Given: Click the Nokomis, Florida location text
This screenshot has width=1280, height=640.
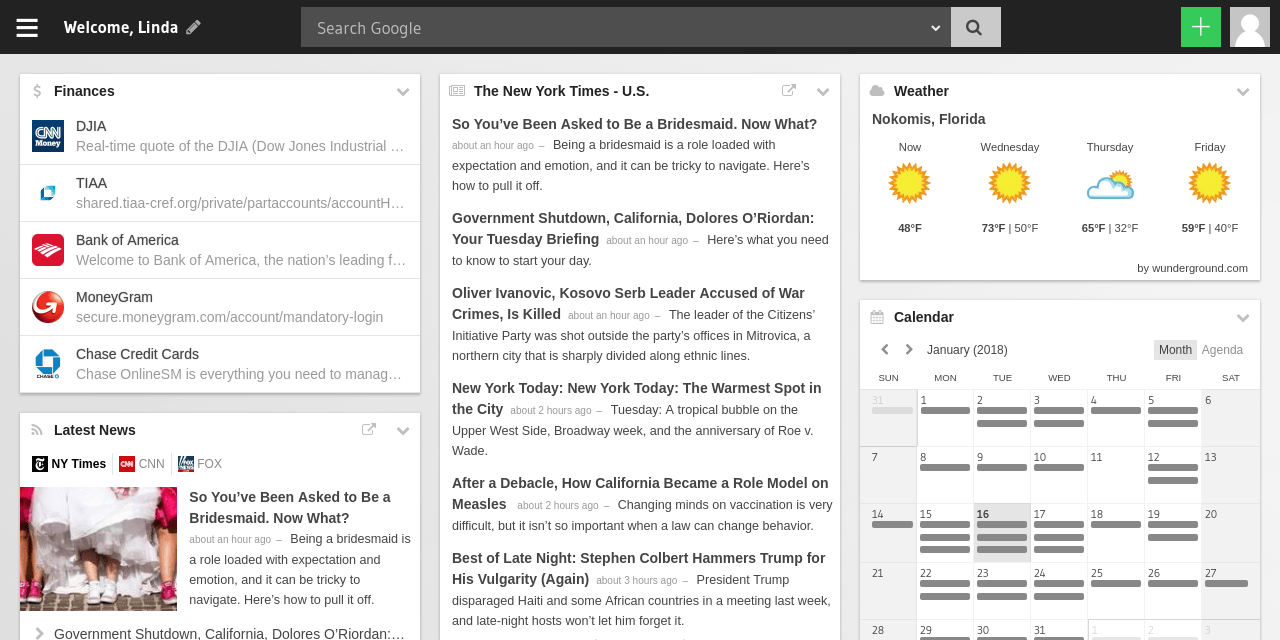Looking at the screenshot, I should 929,119.
